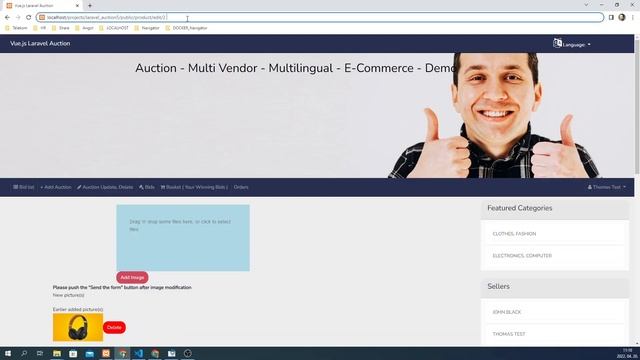Open File Explorer from the taskbar
The height and width of the screenshot is (360, 640).
coord(57,353)
